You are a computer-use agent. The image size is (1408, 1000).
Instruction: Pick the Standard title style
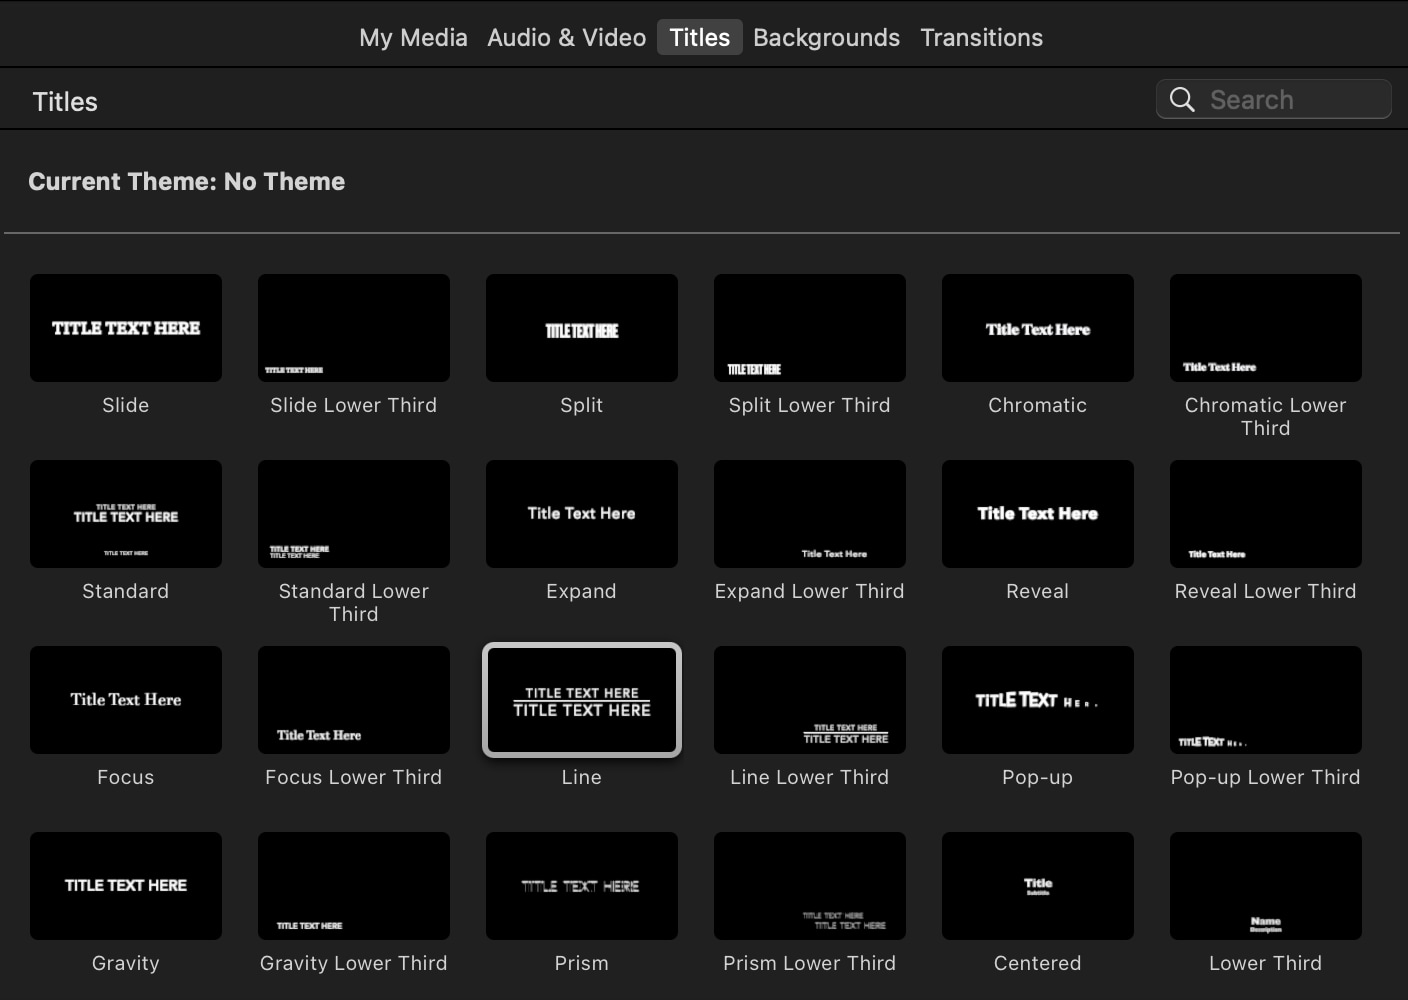tap(125, 514)
